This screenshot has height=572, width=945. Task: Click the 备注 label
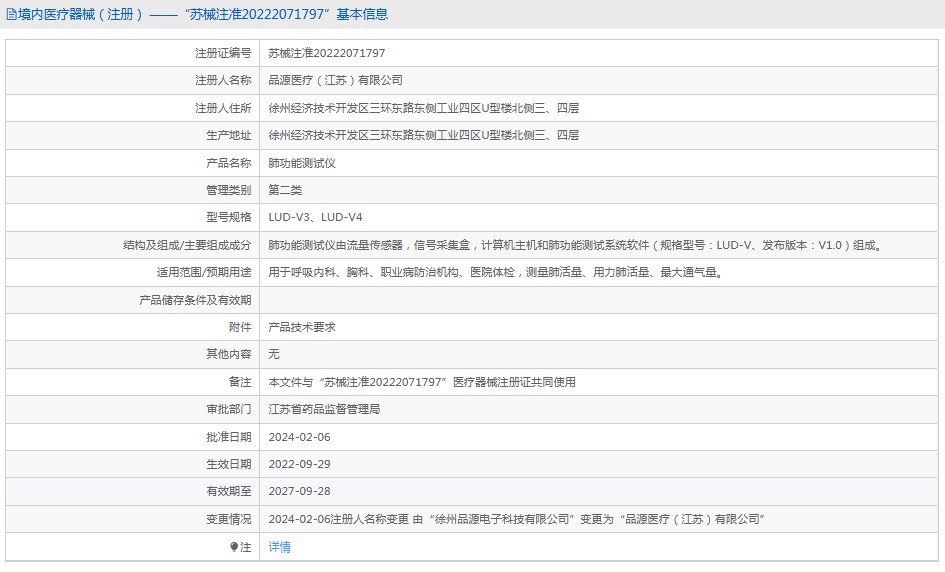coord(240,382)
